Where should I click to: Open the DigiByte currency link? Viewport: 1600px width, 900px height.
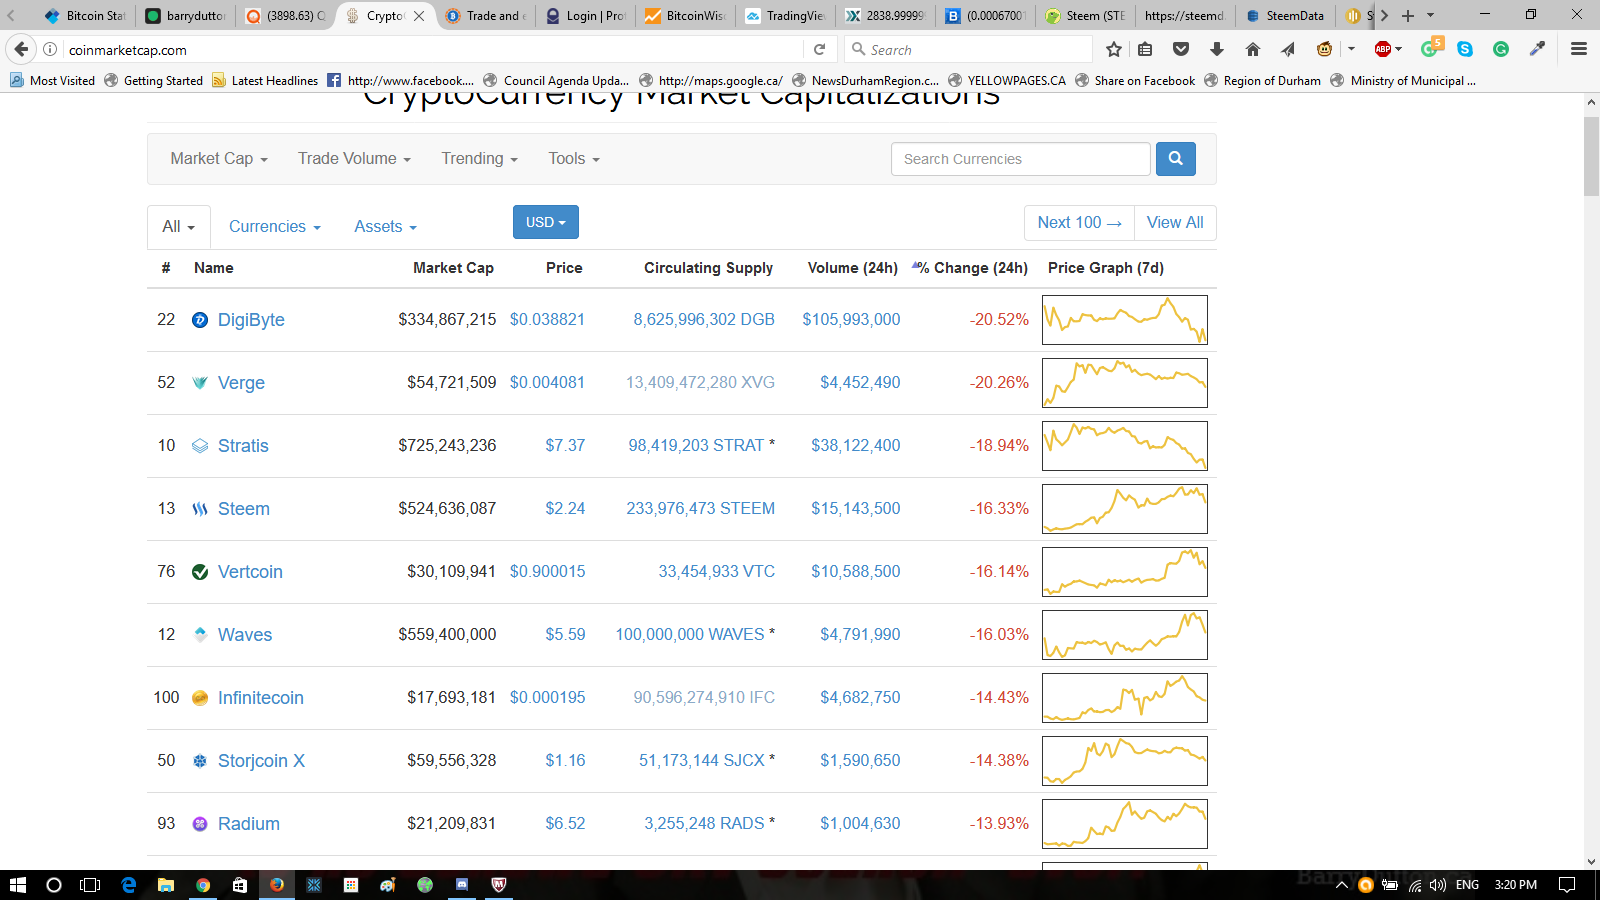251,320
